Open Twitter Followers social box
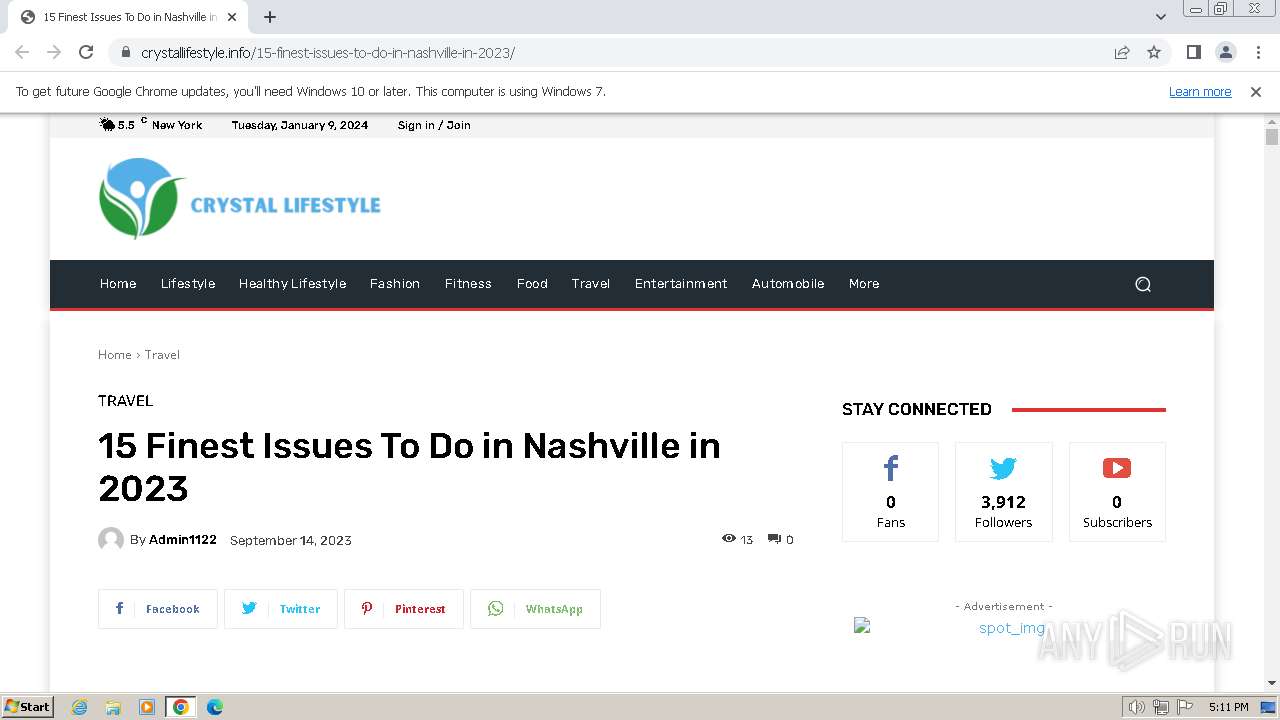The image size is (1280, 720). (1004, 492)
